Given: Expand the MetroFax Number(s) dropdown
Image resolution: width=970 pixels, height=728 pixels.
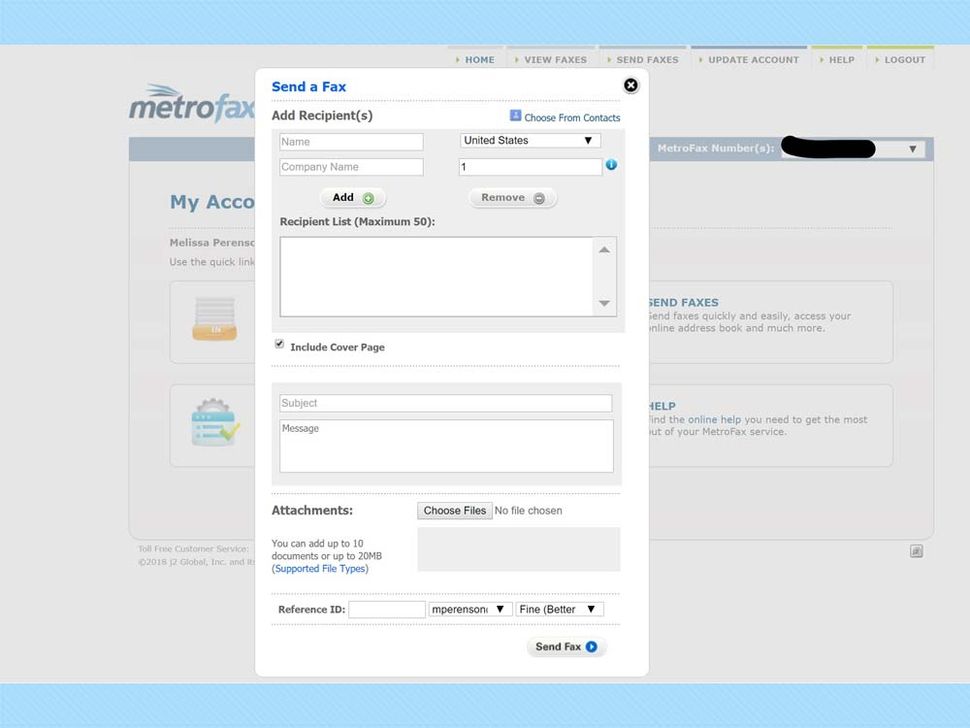Looking at the screenshot, I should click(x=911, y=148).
